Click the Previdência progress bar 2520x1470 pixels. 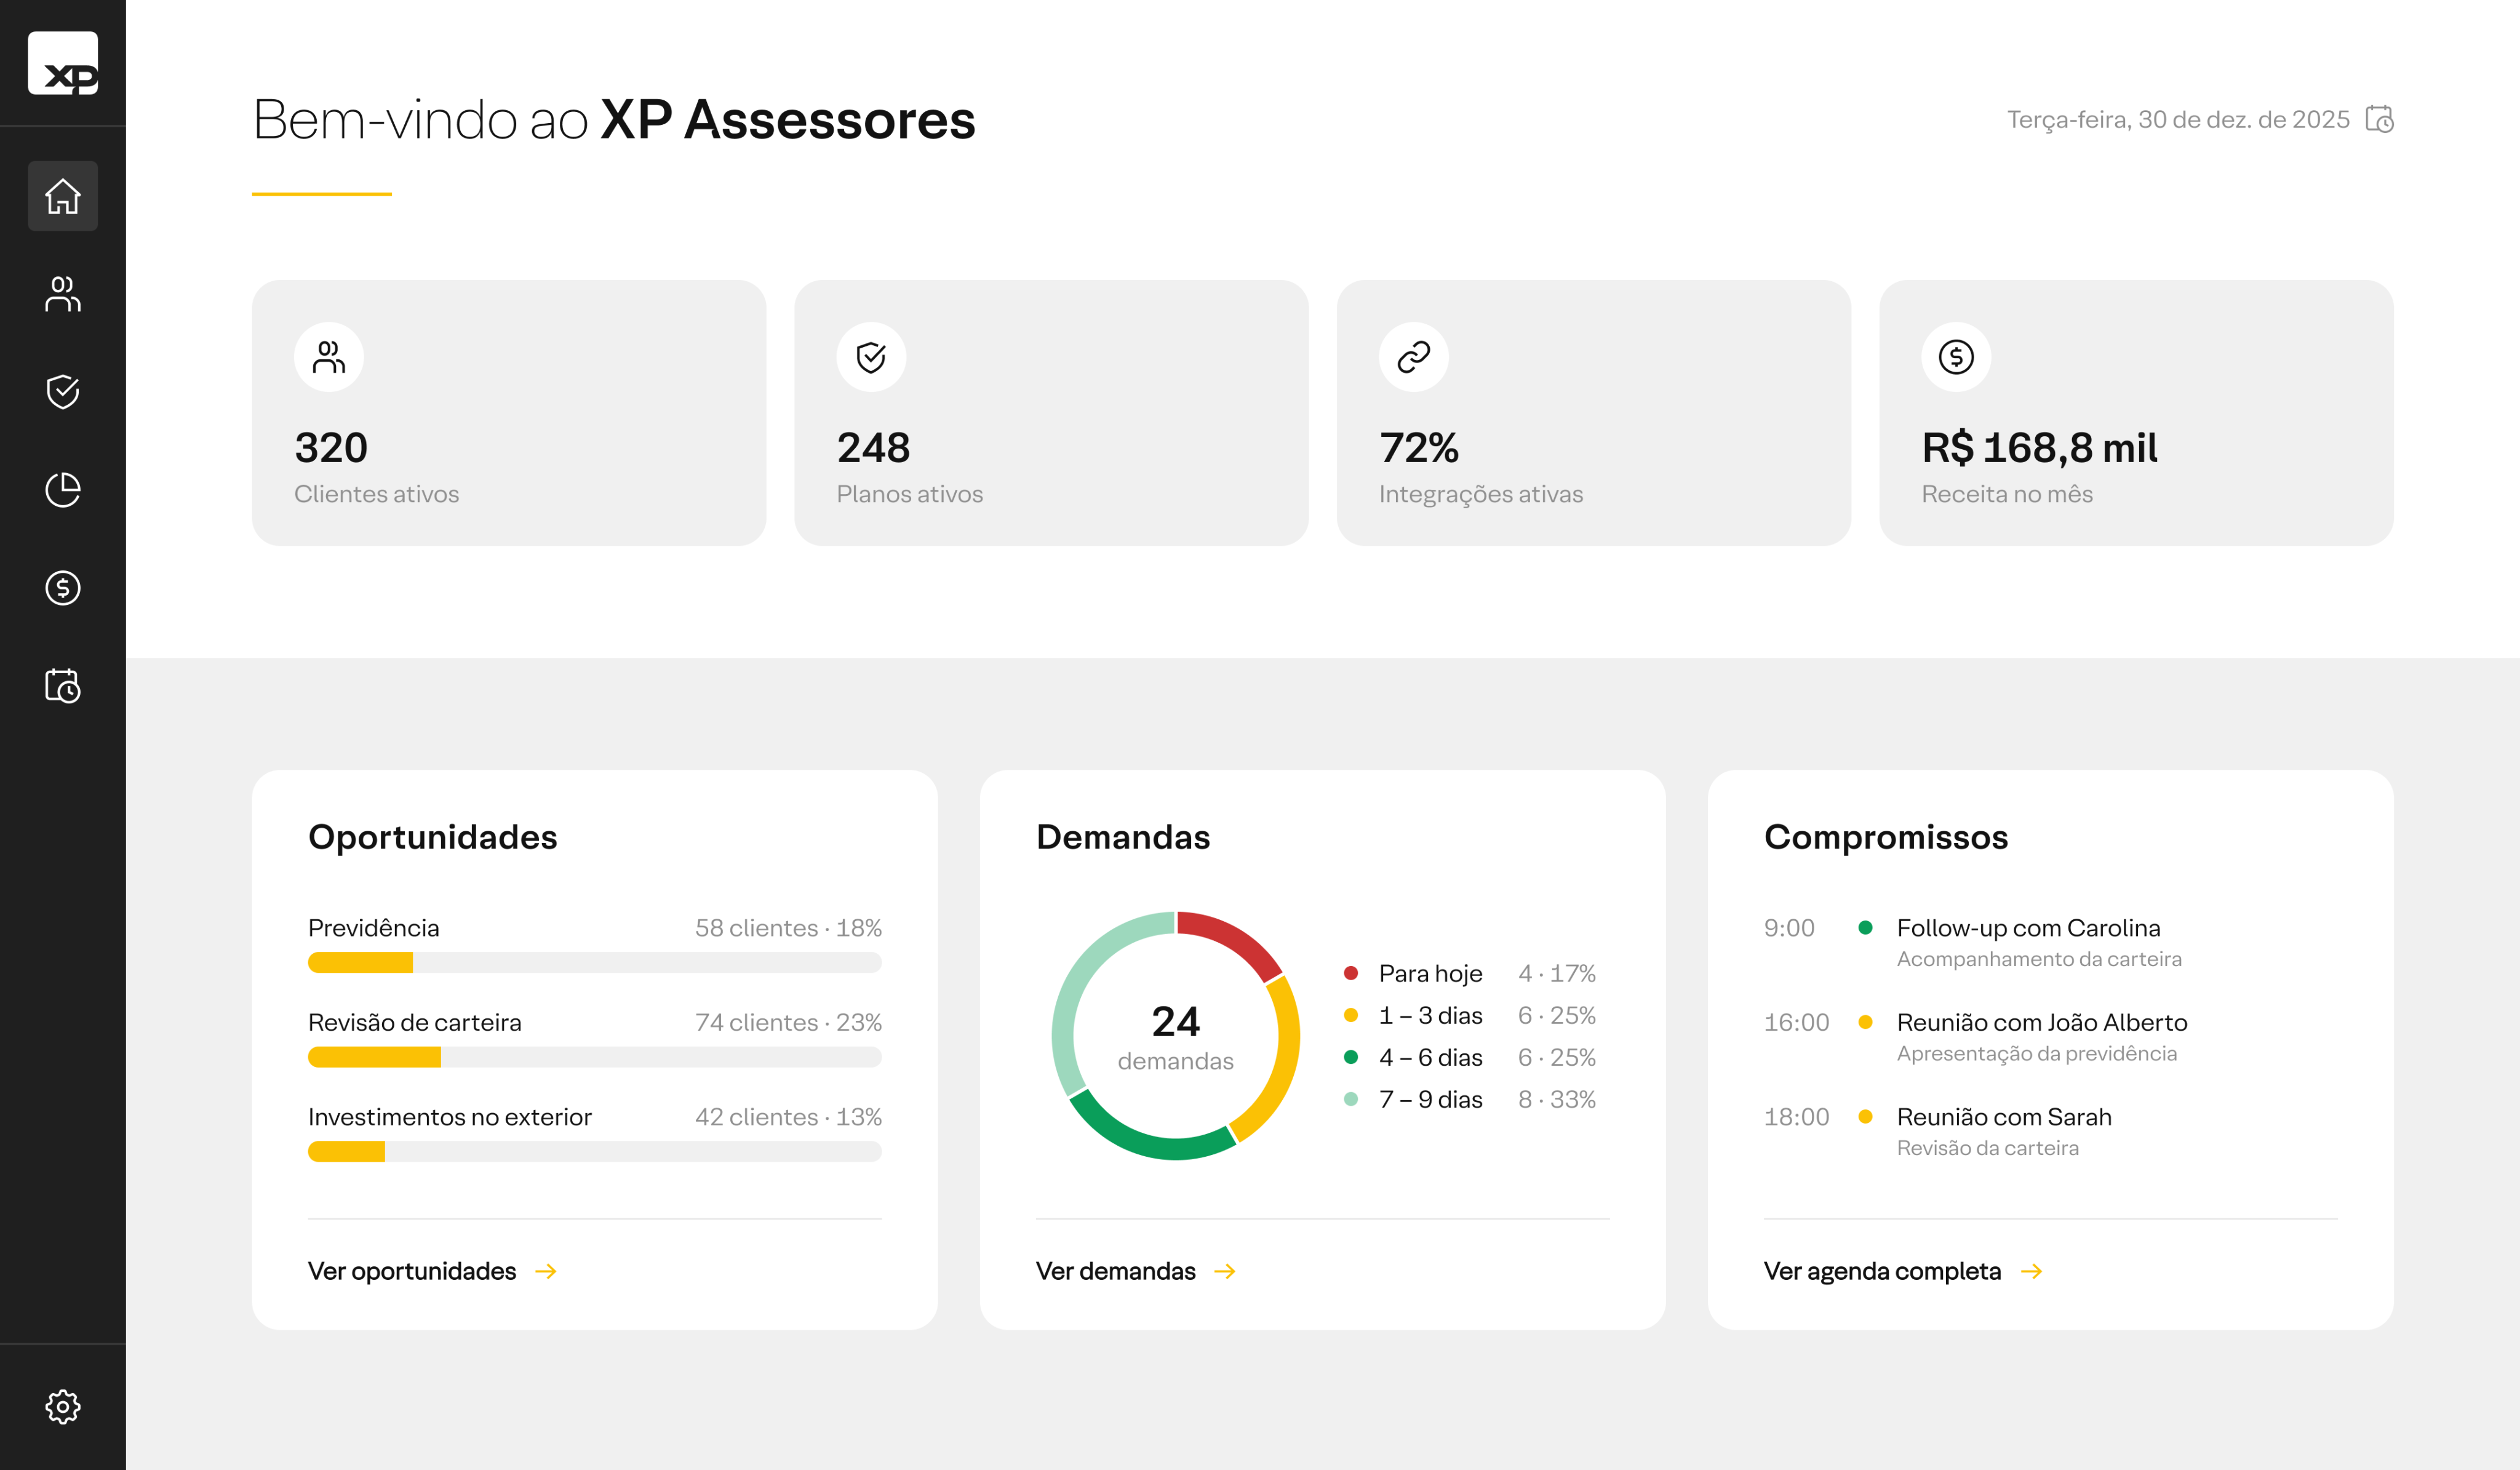coord(595,962)
